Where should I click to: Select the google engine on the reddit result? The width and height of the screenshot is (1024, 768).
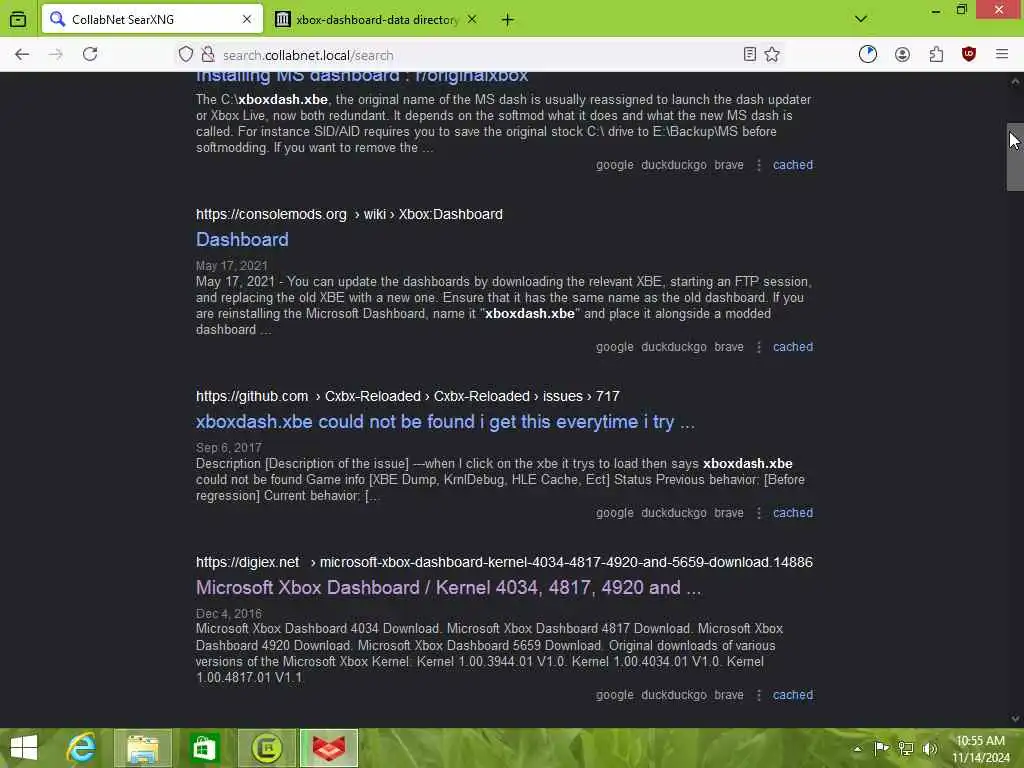point(615,165)
